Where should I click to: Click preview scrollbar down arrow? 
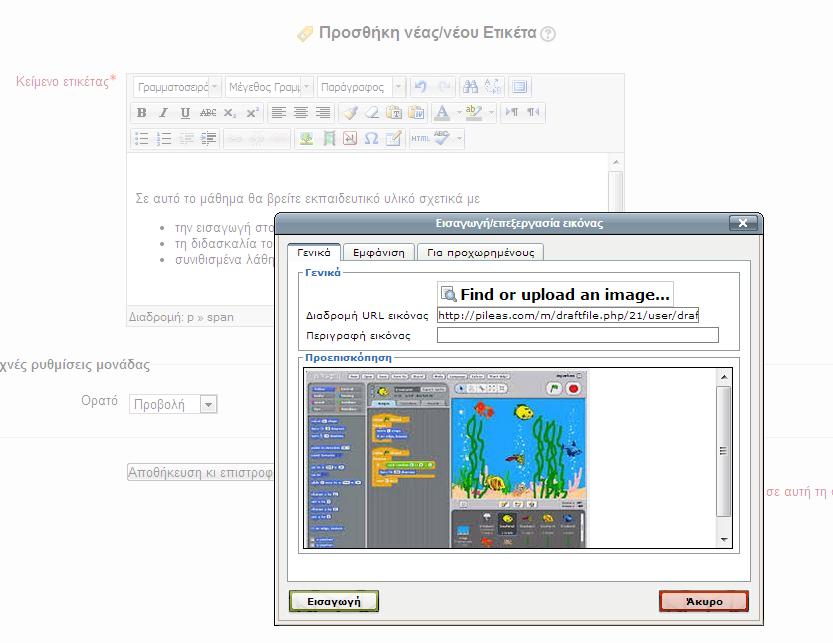click(x=724, y=540)
